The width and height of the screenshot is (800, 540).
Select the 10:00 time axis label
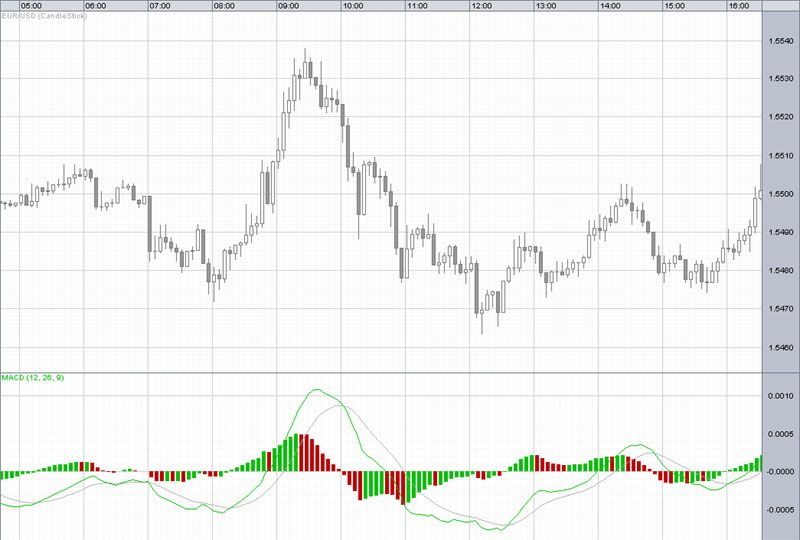coord(353,6)
